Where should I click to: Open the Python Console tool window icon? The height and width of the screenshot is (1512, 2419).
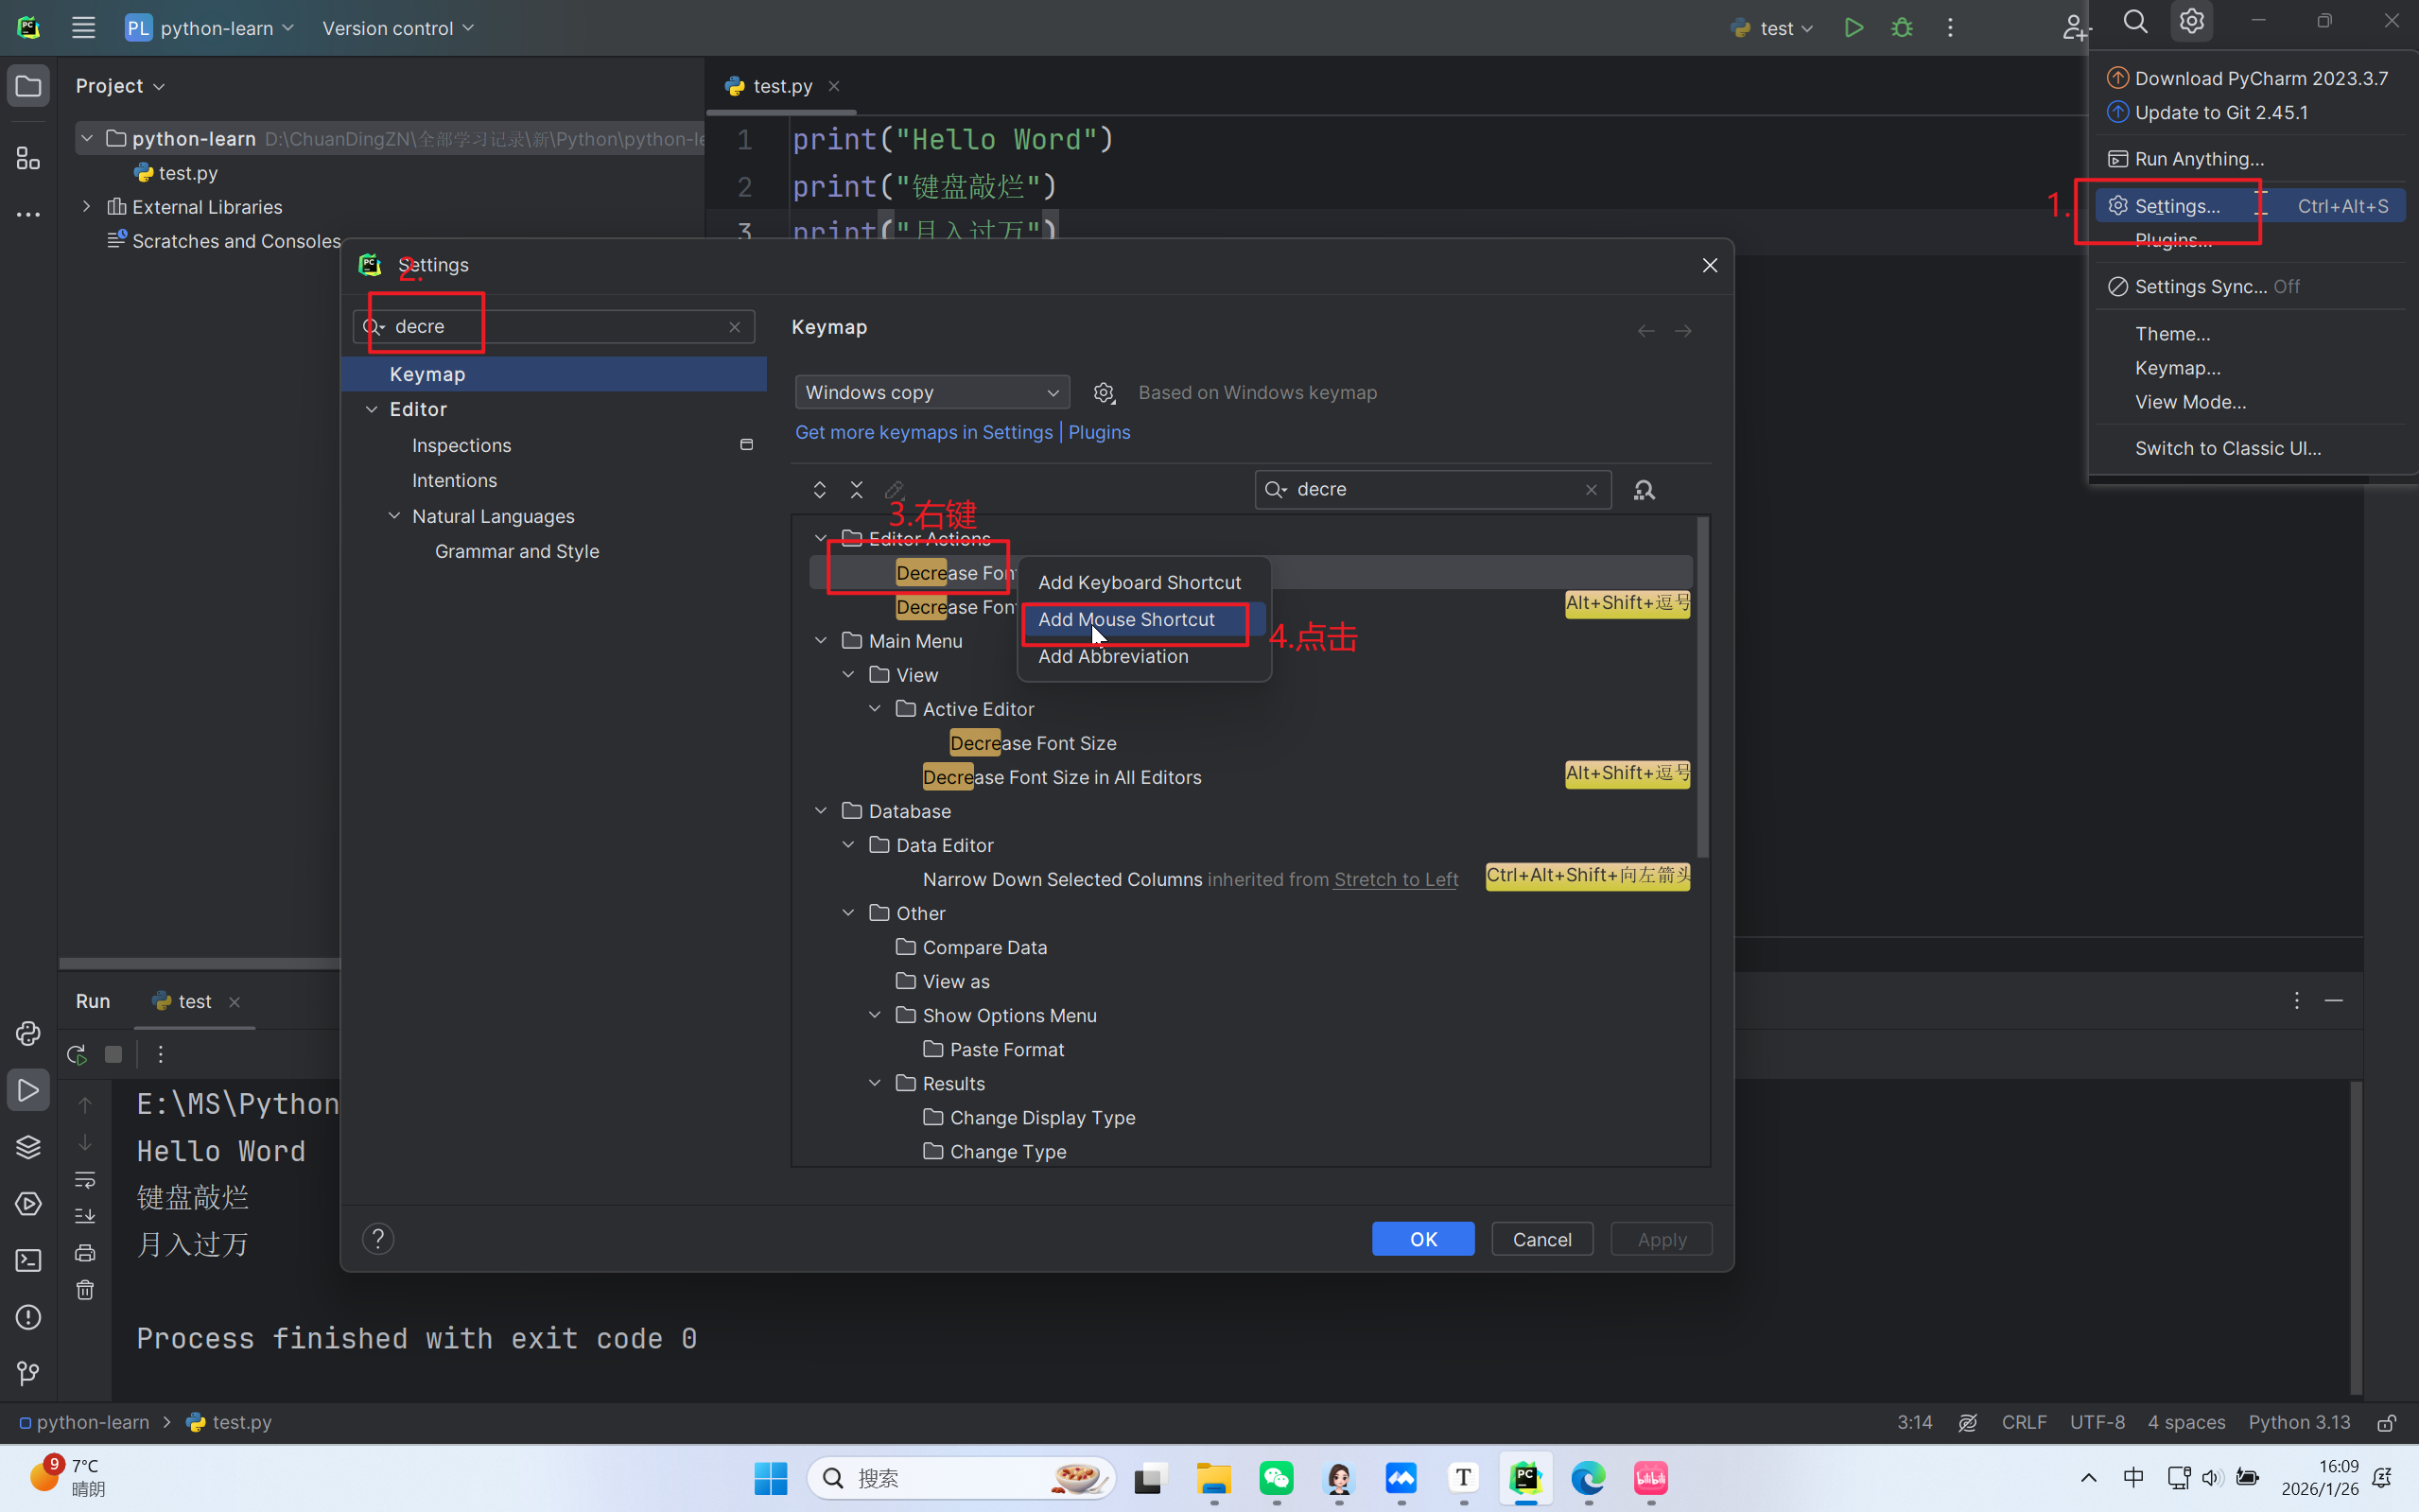[x=28, y=1033]
